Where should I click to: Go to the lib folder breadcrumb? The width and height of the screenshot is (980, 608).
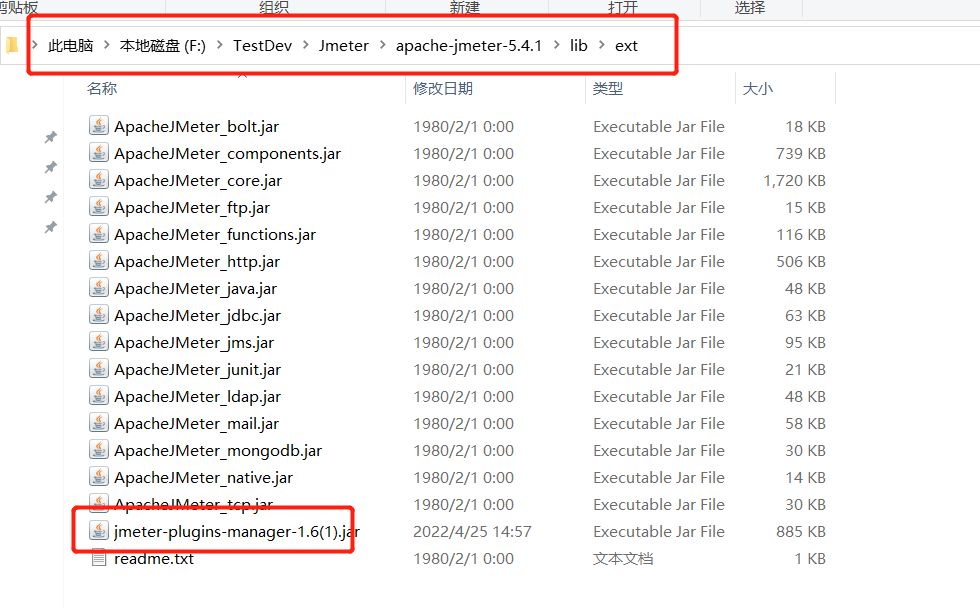click(x=579, y=46)
